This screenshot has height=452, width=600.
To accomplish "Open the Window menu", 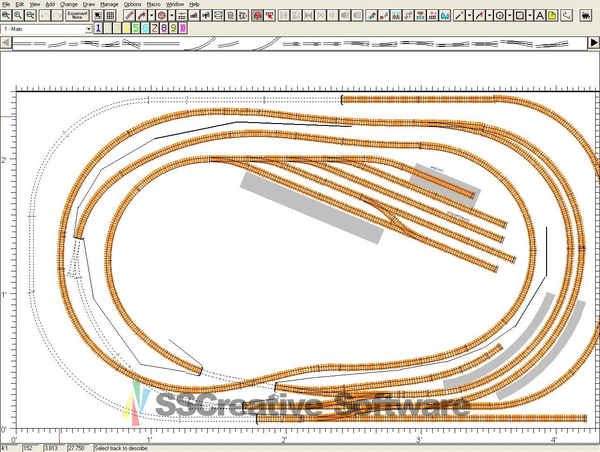I will [175, 4].
